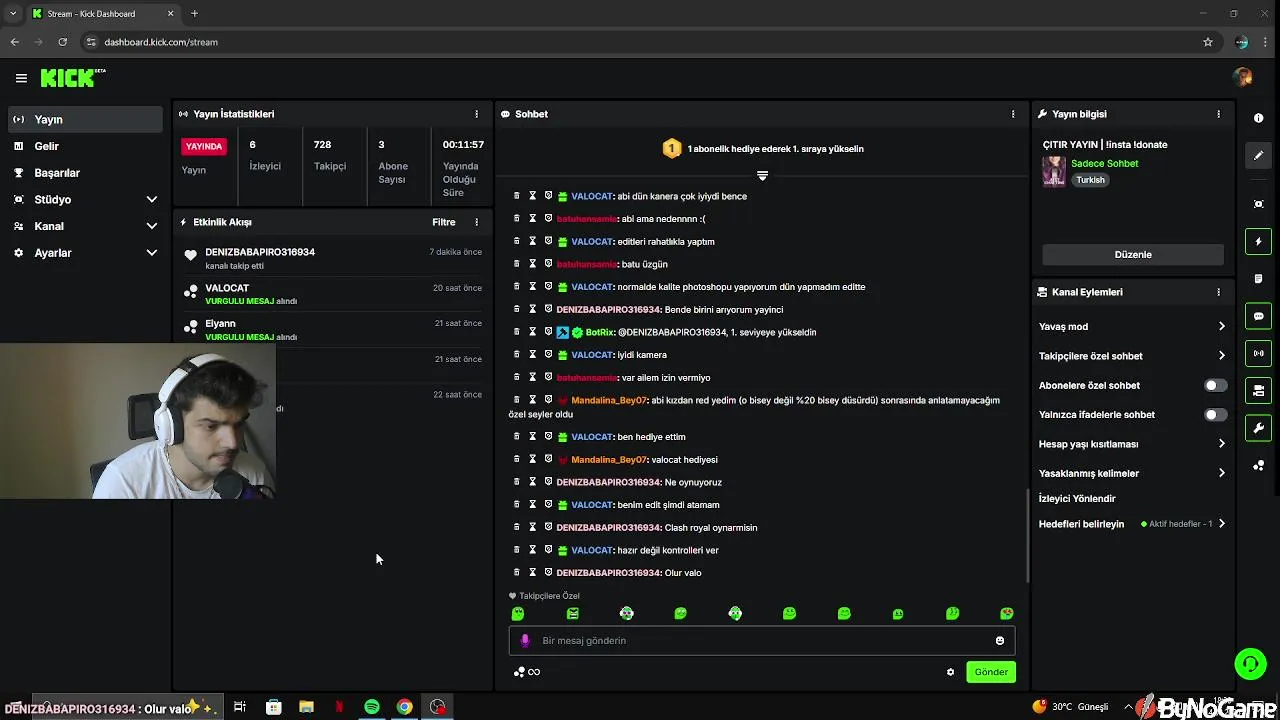The width and height of the screenshot is (1280, 720).
Task: Open the hamburger menu beside Kick logo
Action: click(x=21, y=78)
